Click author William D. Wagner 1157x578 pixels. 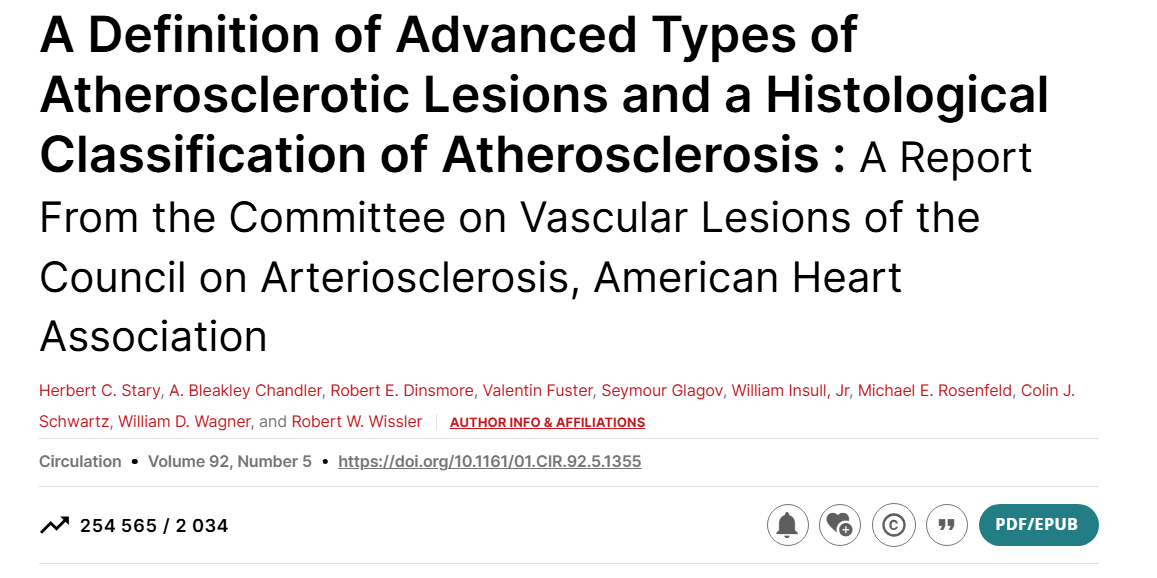coord(185,422)
